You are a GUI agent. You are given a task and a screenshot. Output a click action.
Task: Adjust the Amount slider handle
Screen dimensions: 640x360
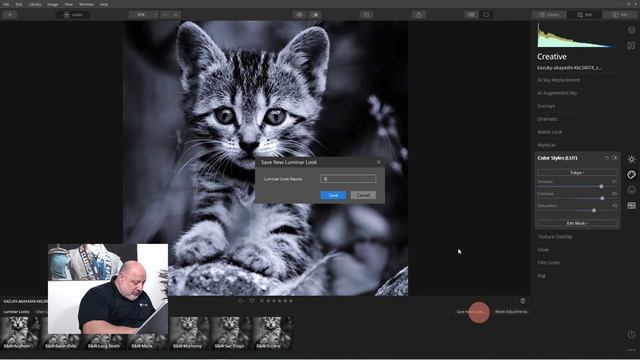[601, 187]
